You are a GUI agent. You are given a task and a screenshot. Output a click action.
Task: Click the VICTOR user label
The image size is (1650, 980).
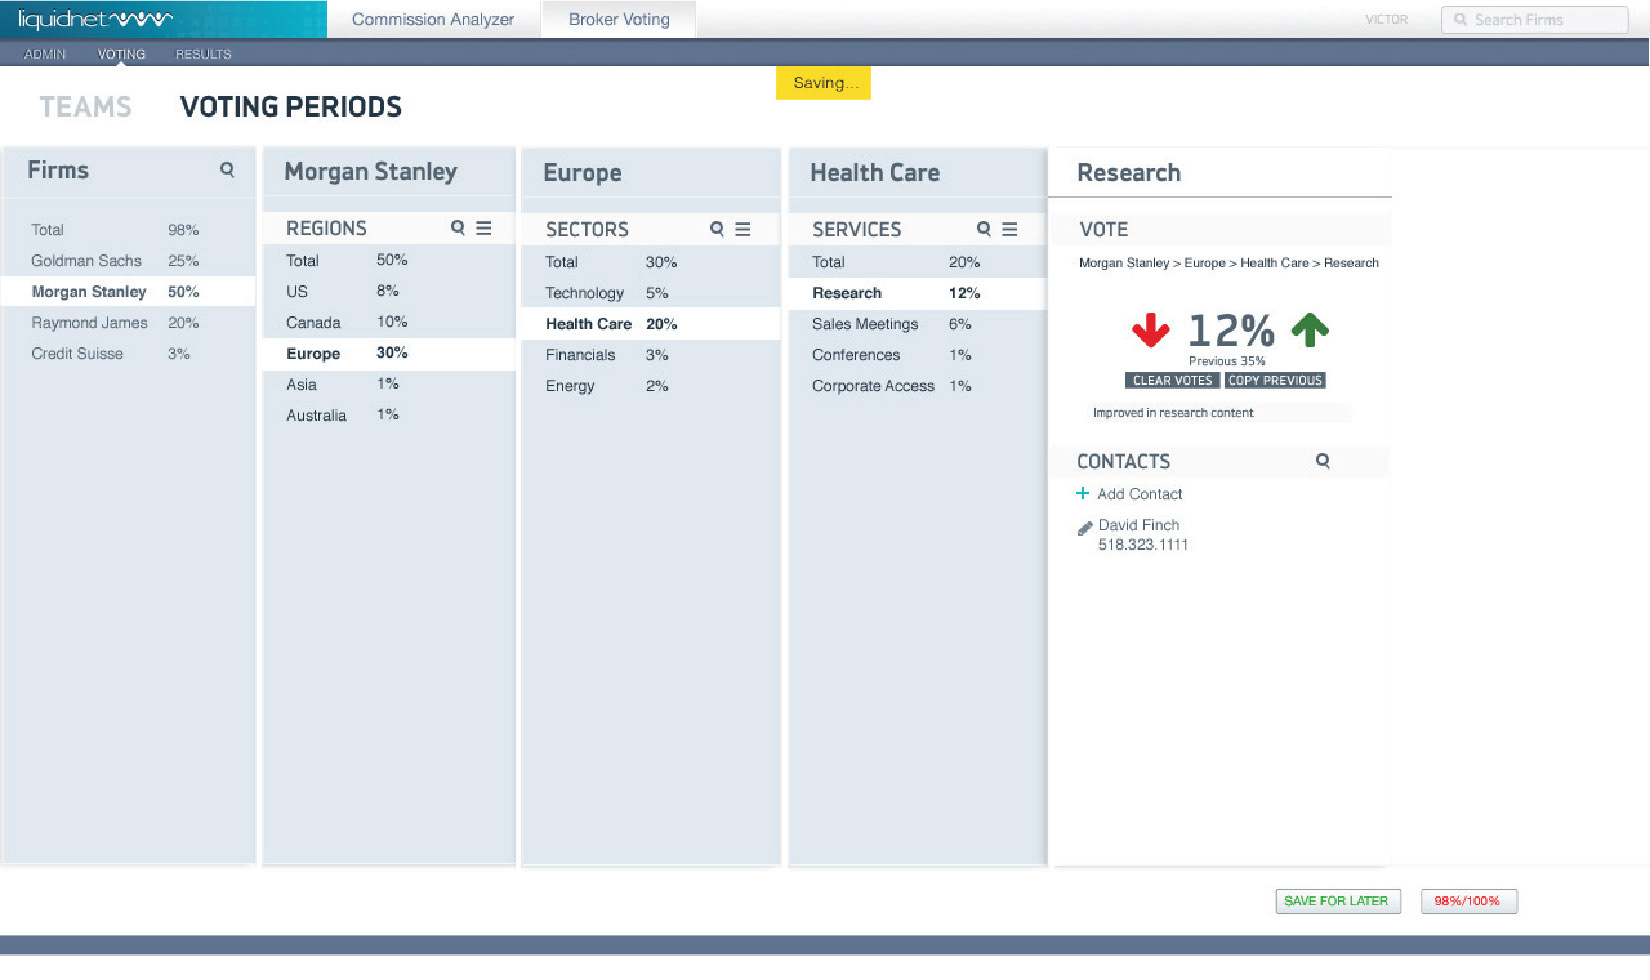click(1386, 20)
